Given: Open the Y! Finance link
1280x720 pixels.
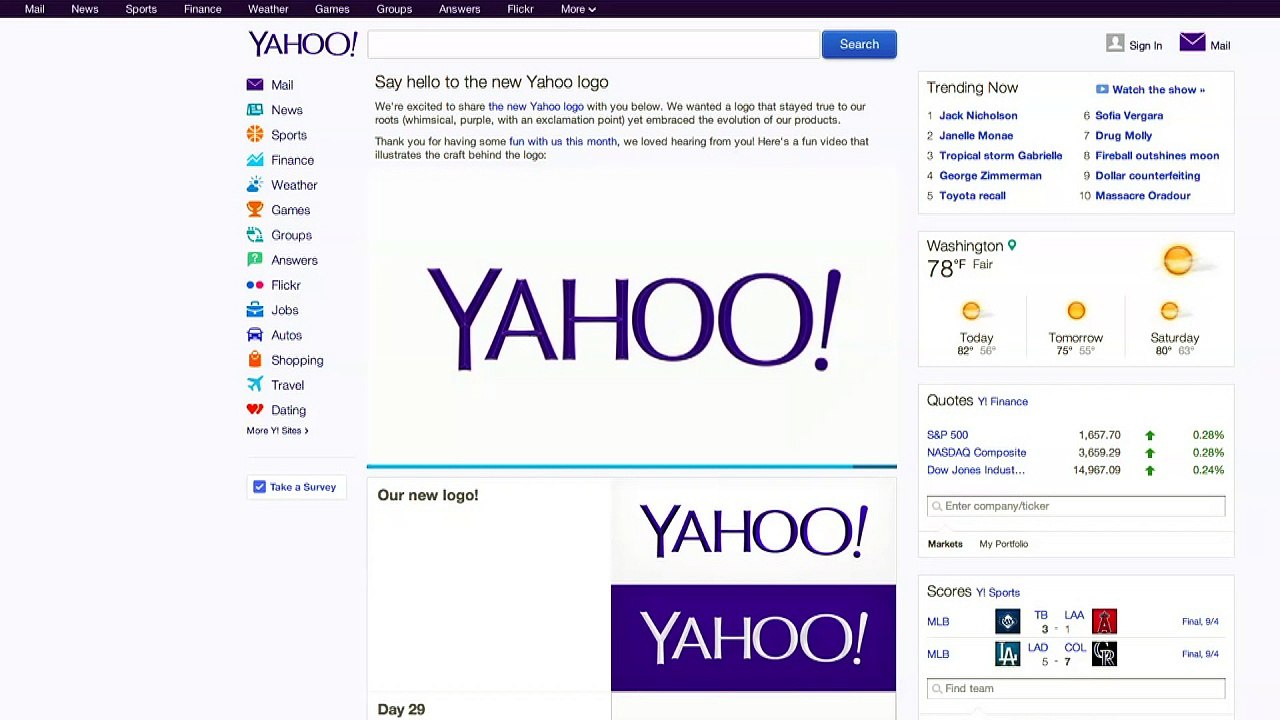Looking at the screenshot, I should tap(1003, 401).
